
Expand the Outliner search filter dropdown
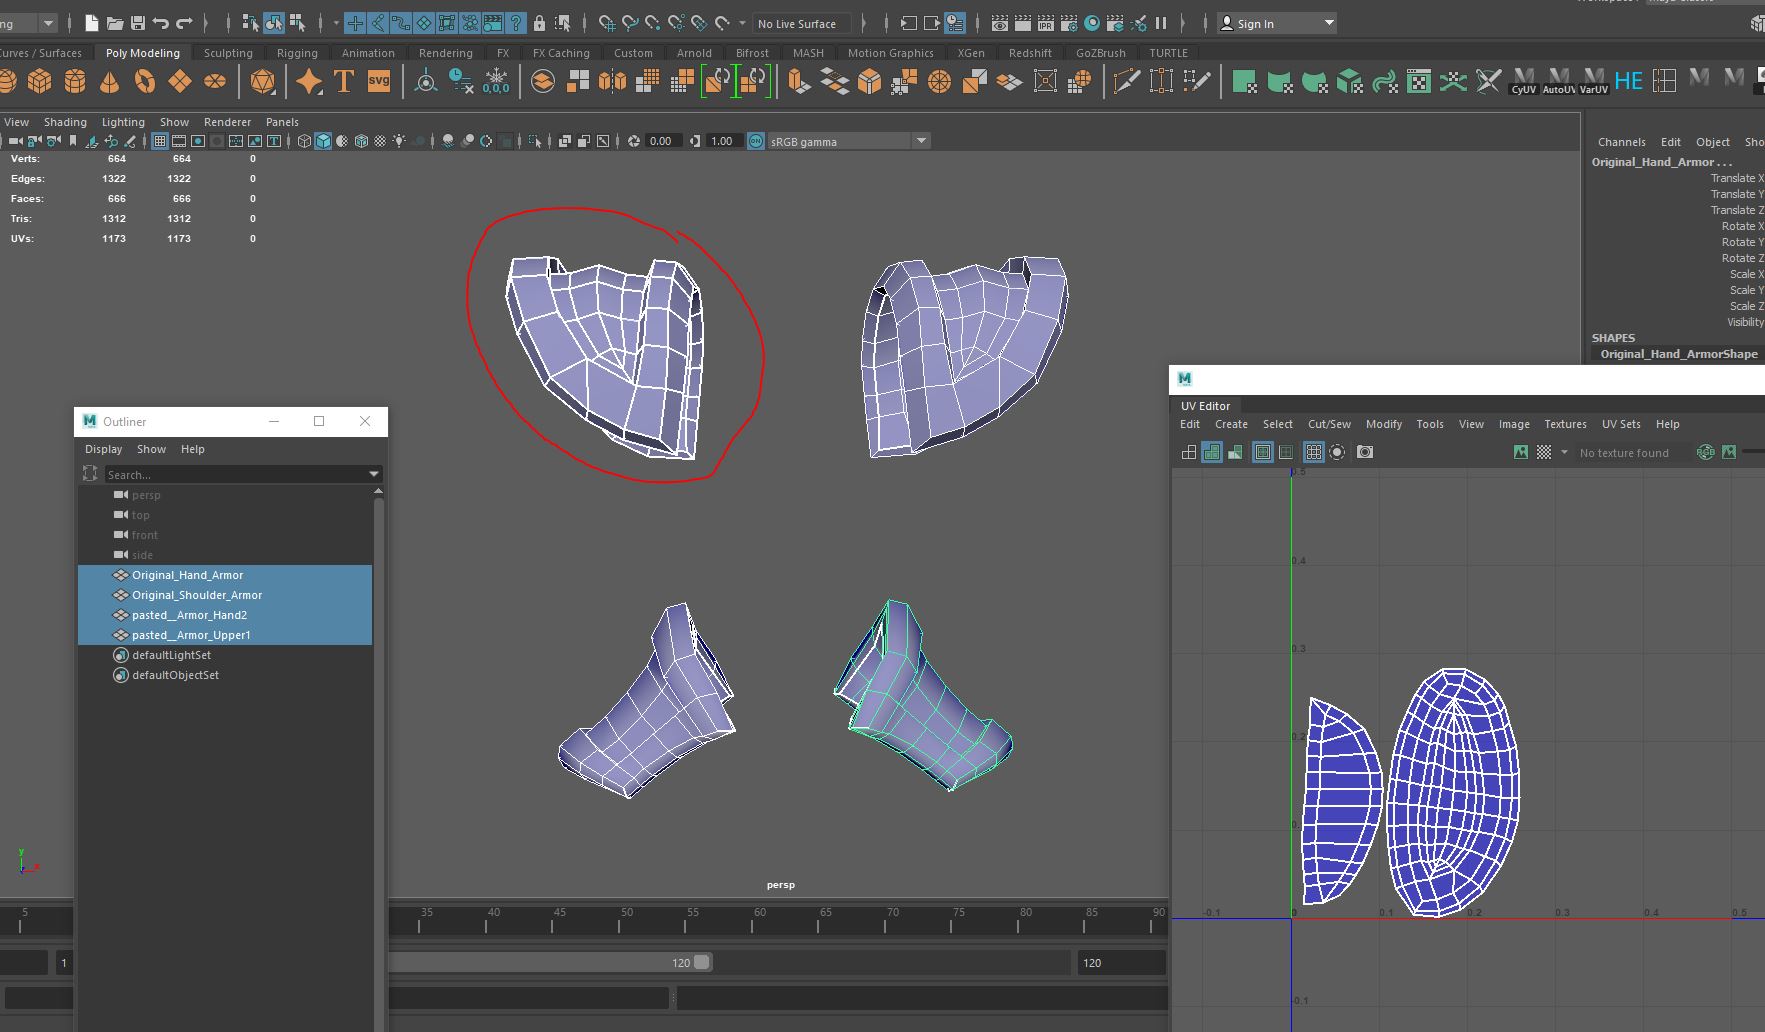tap(374, 474)
